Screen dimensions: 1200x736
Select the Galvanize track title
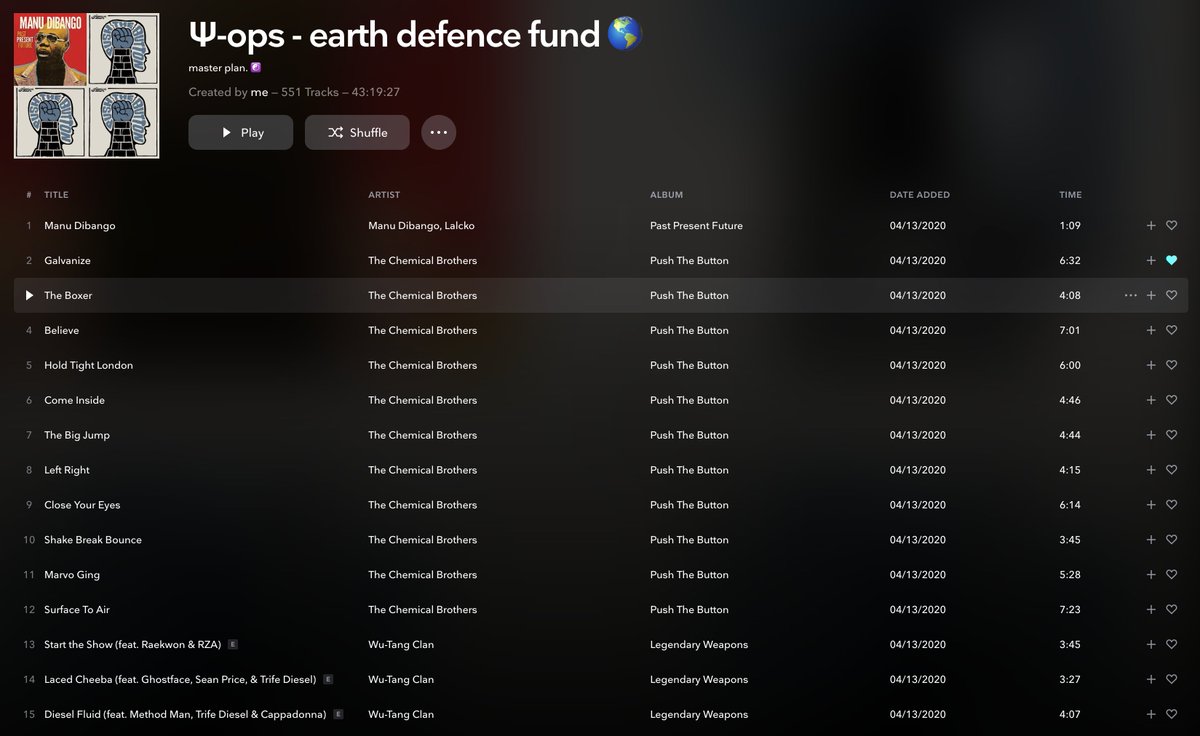pos(67,261)
